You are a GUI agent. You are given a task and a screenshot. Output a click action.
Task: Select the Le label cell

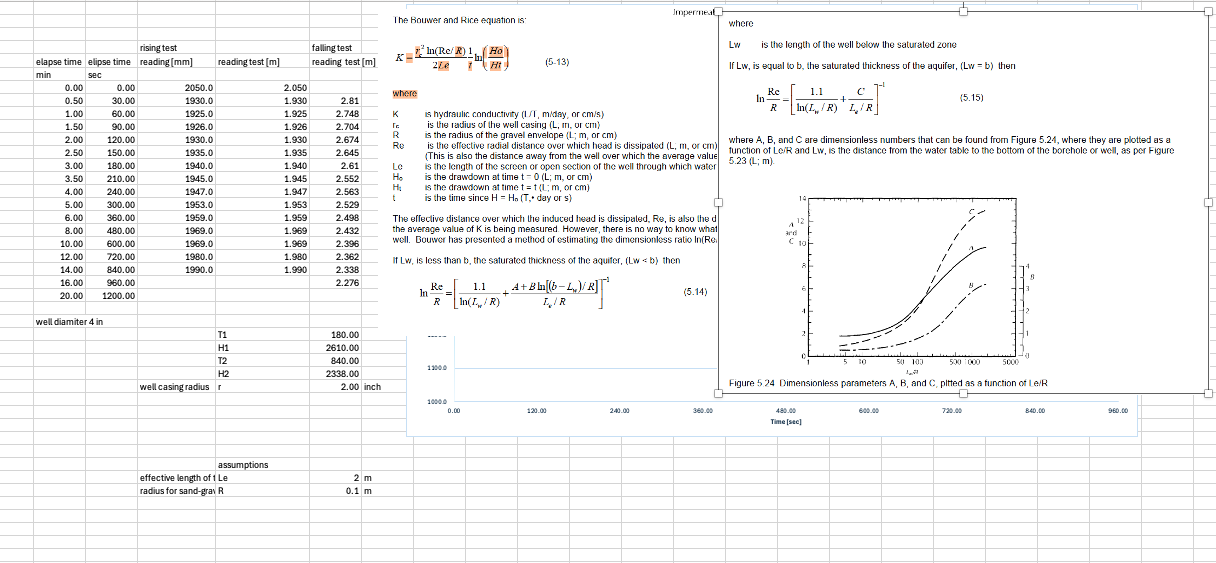click(x=262, y=478)
